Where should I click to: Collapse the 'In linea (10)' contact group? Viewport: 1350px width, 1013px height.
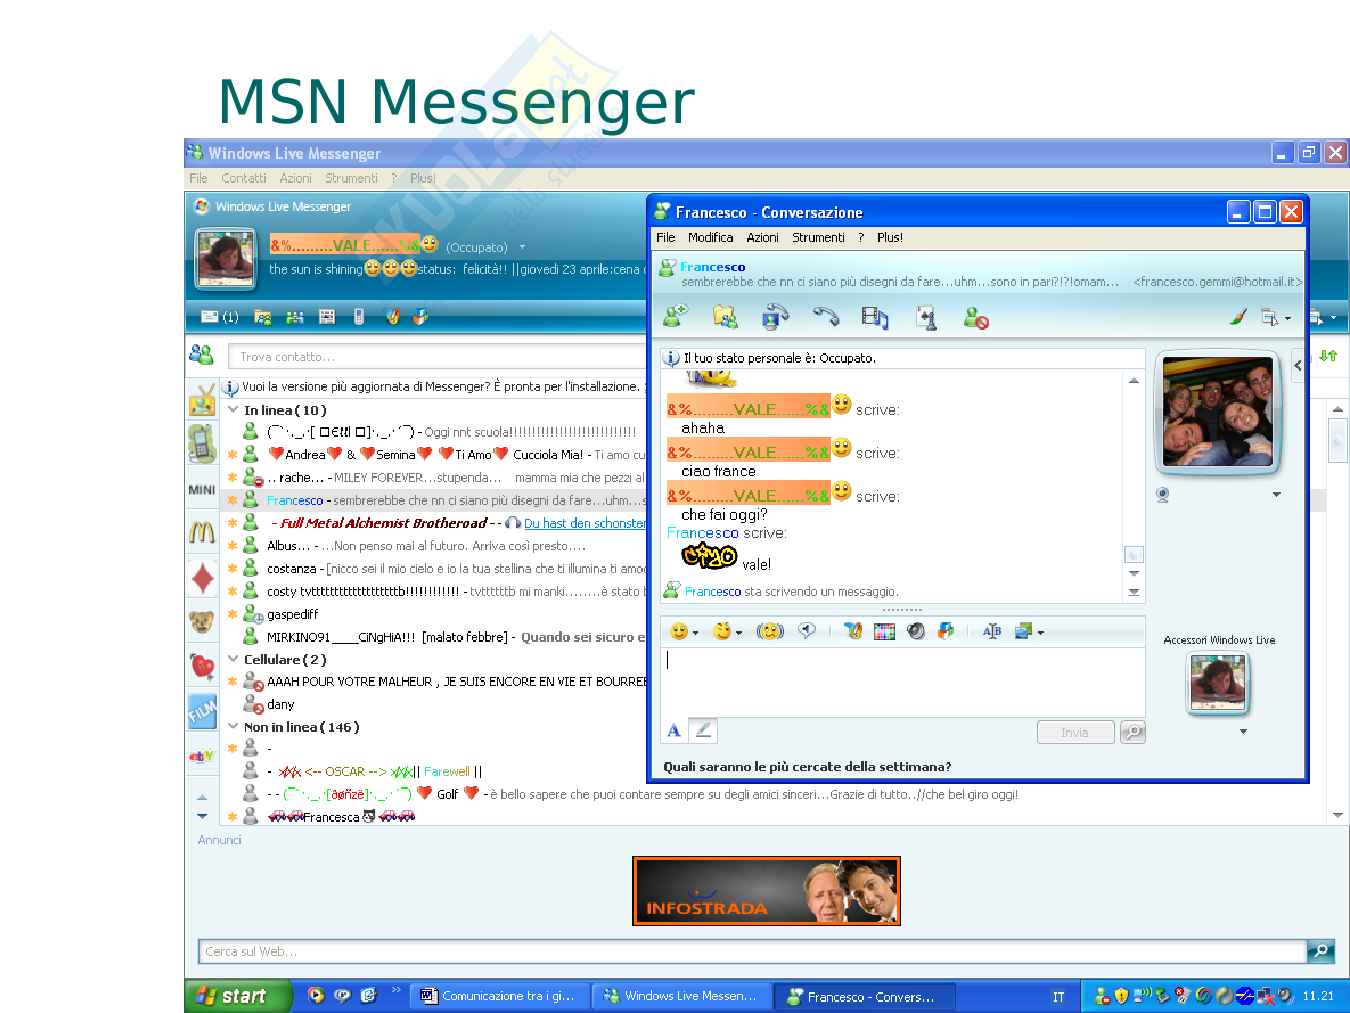tap(233, 410)
